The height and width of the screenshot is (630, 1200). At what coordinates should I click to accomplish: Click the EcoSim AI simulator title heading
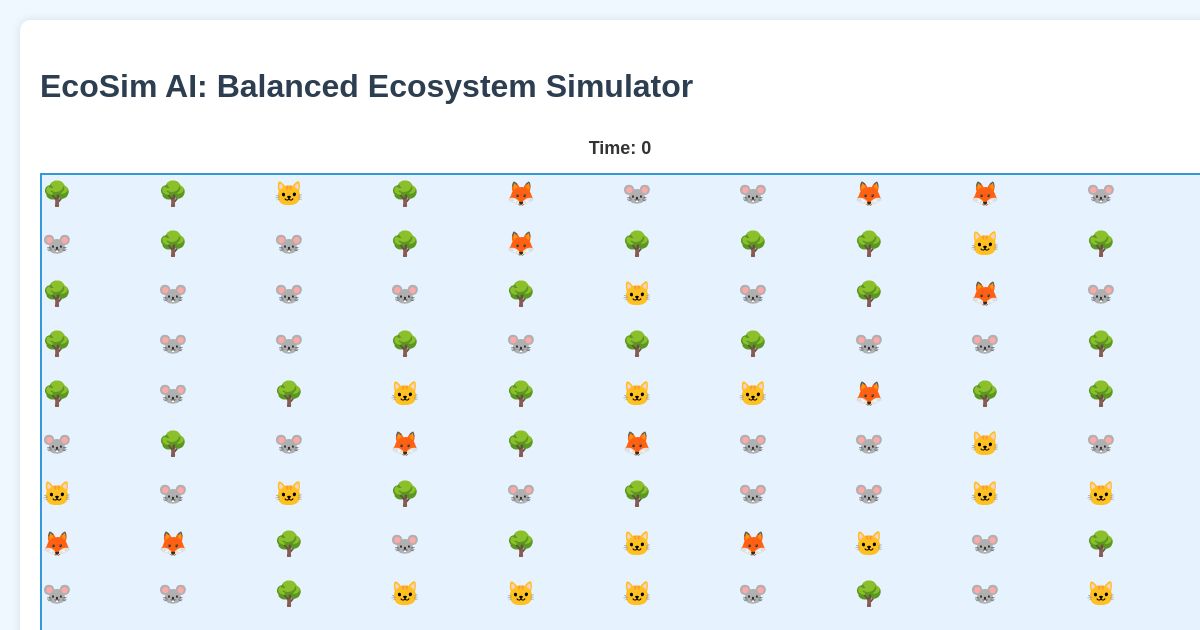(366, 87)
